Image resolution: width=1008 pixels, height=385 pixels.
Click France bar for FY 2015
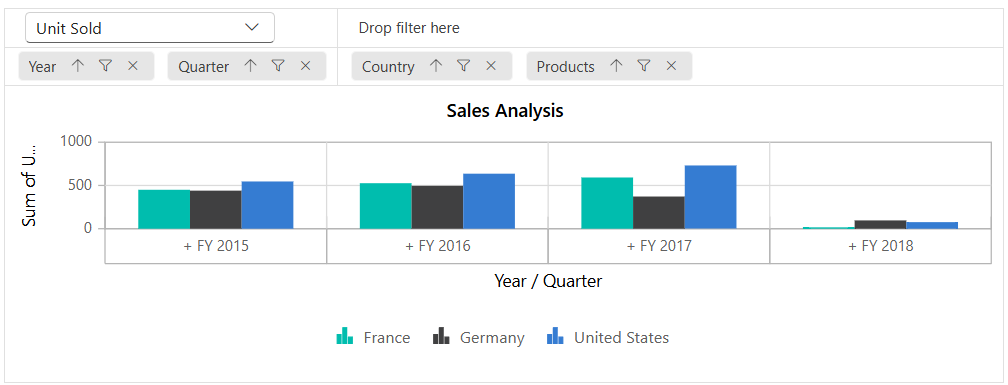click(164, 209)
